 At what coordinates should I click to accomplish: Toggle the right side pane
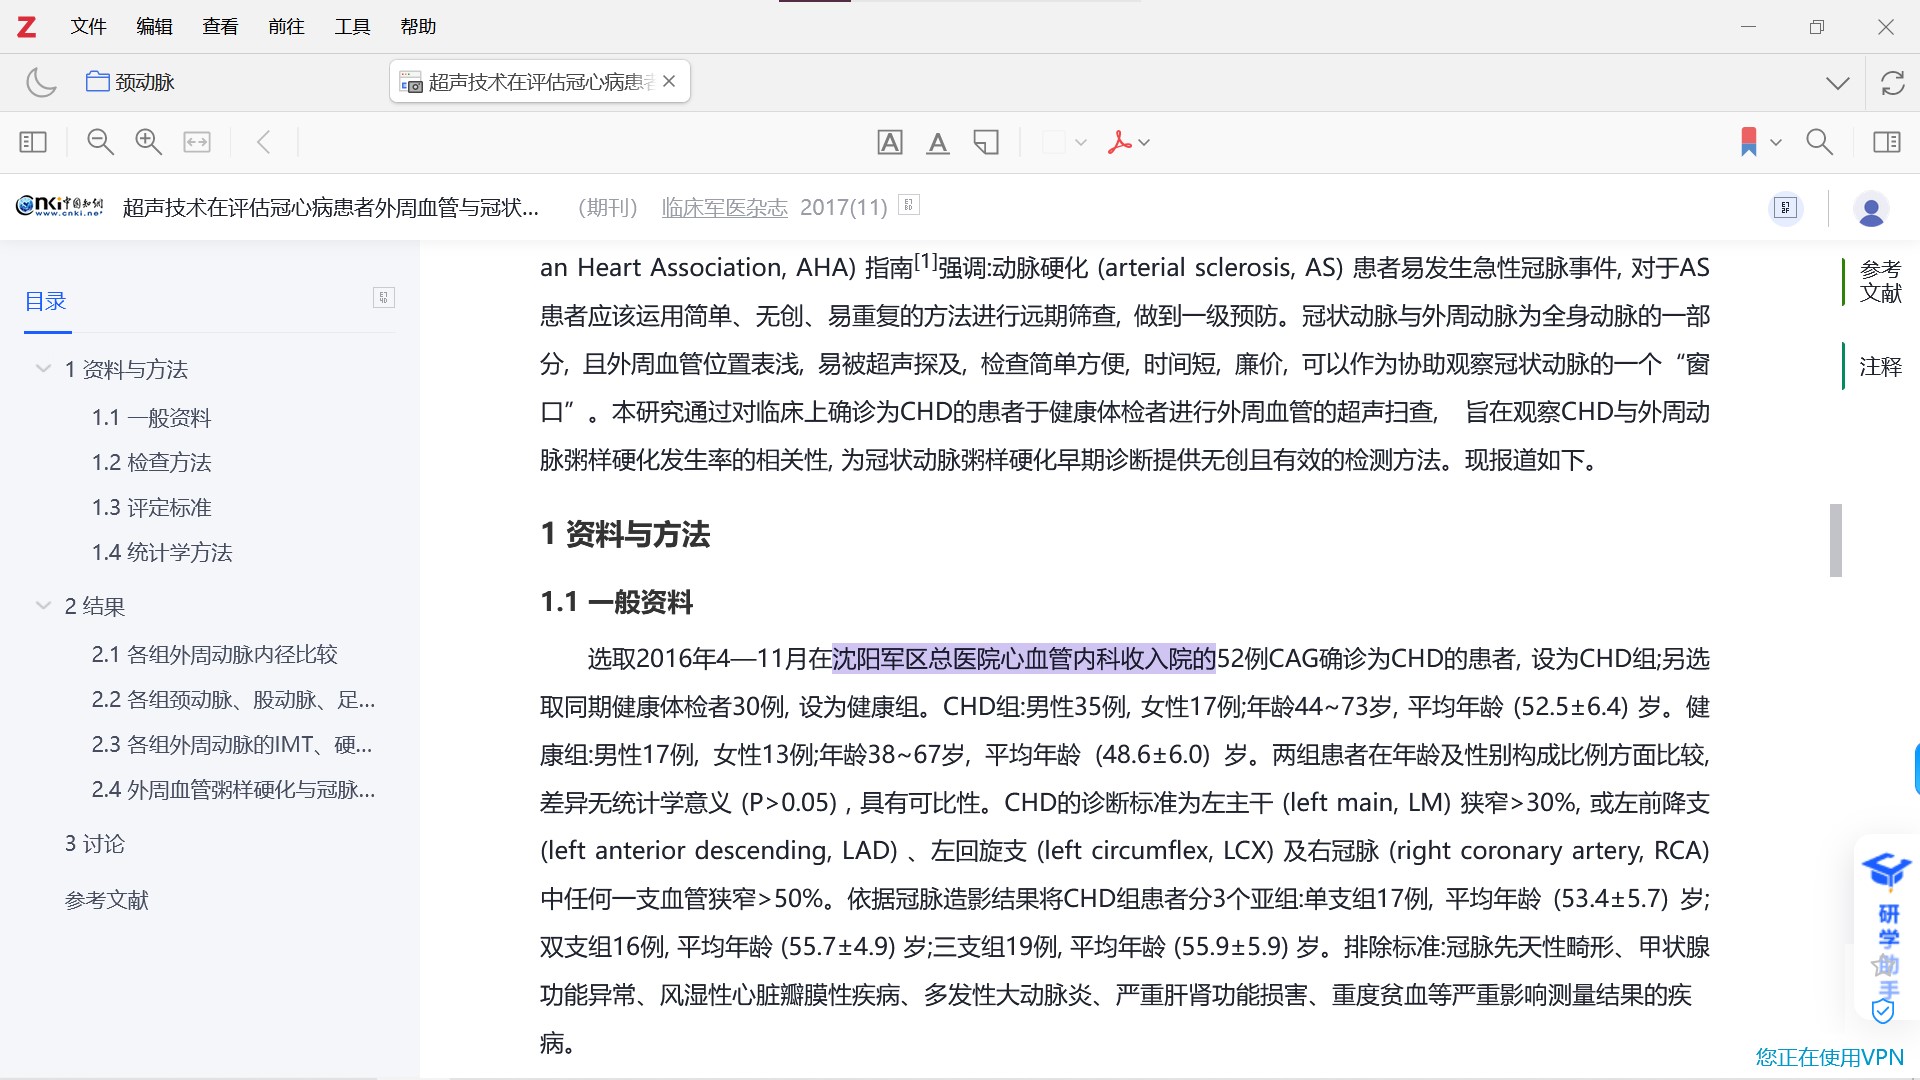[x=1886, y=142]
